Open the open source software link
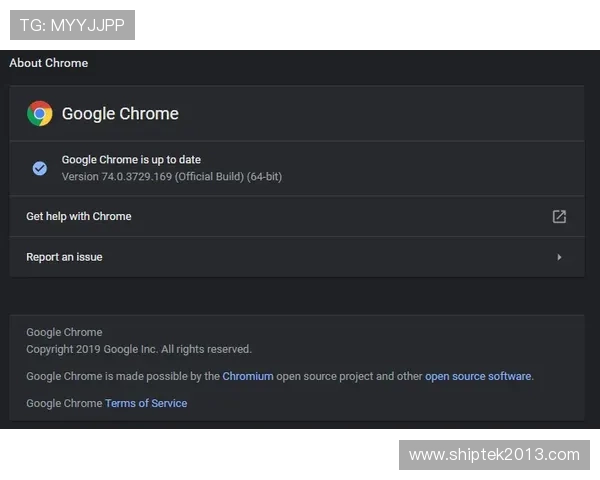The width and height of the screenshot is (600, 480). 478,376
